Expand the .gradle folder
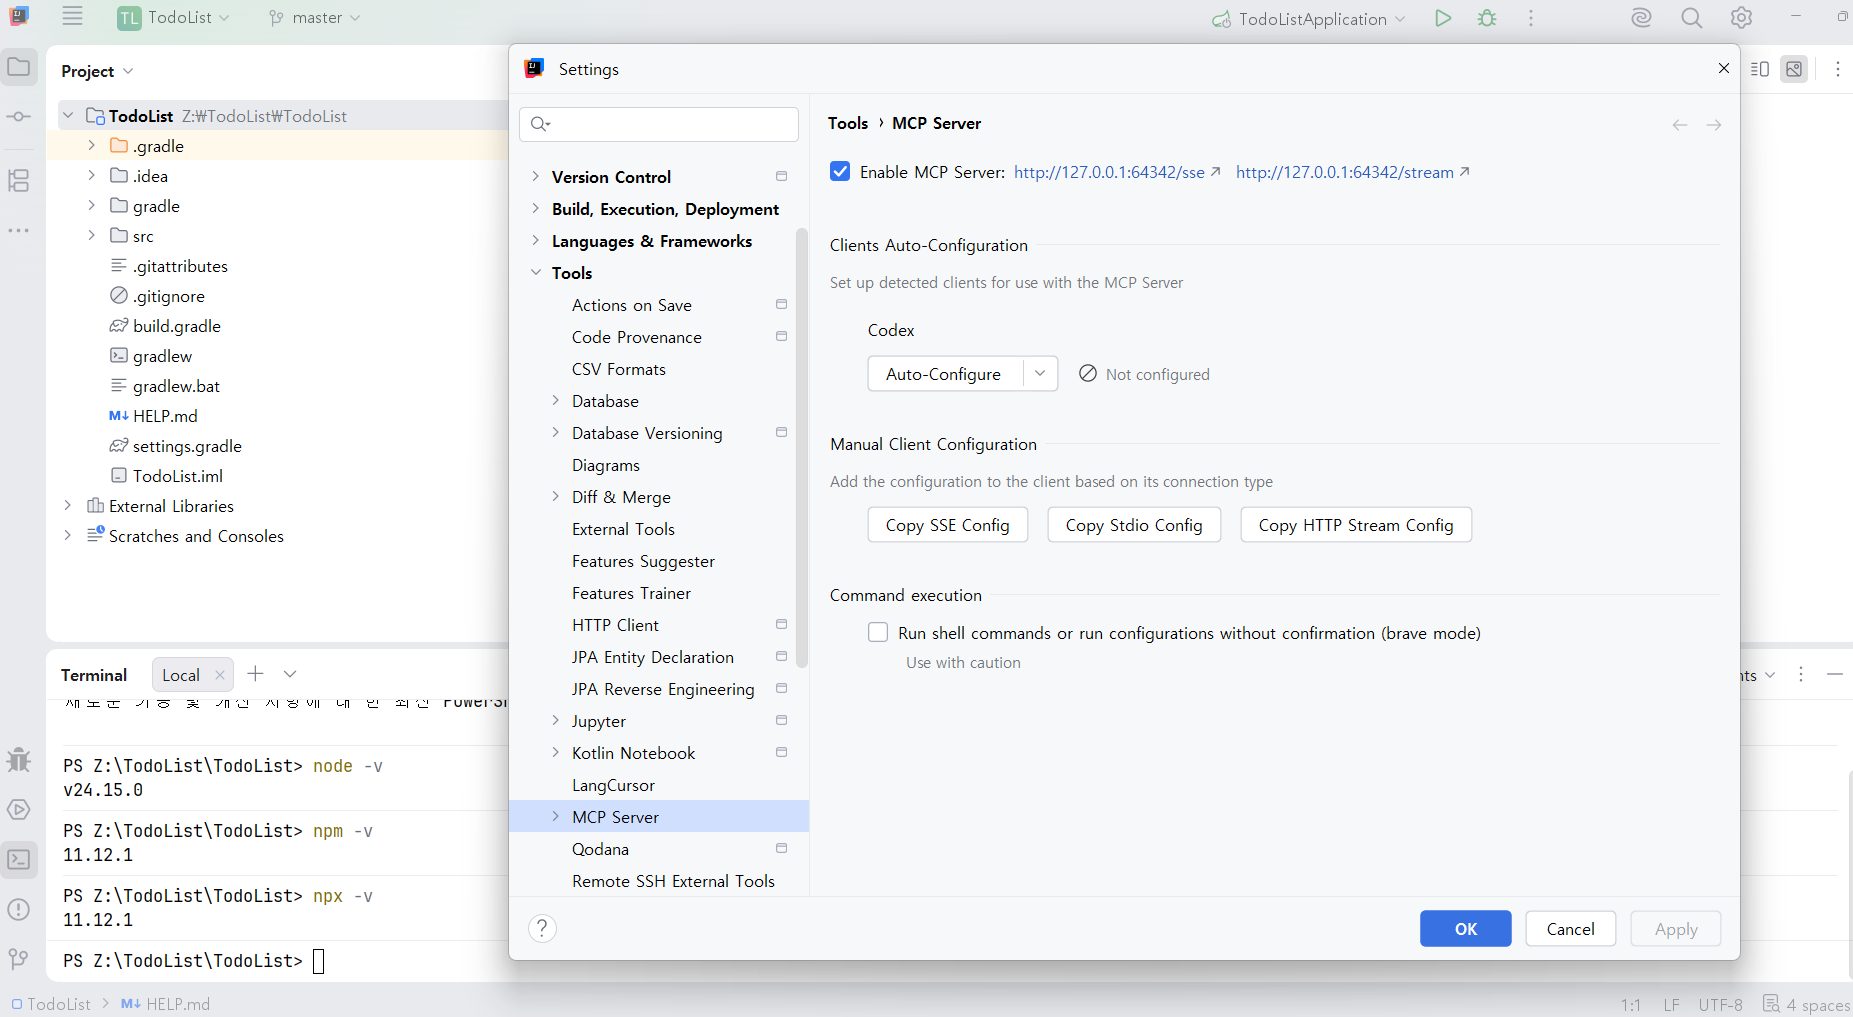This screenshot has height=1017, width=1853. click(x=91, y=145)
